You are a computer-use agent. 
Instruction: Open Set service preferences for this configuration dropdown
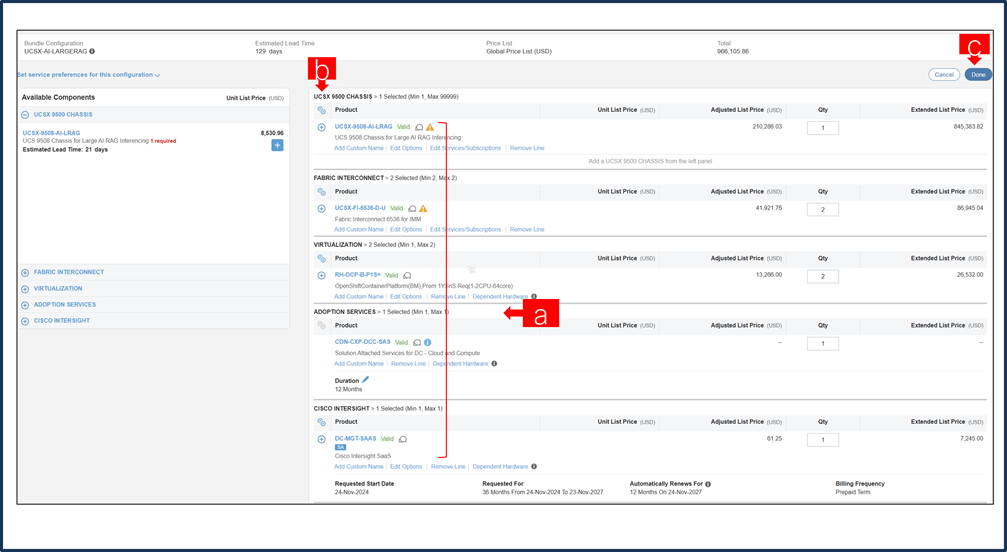point(89,75)
